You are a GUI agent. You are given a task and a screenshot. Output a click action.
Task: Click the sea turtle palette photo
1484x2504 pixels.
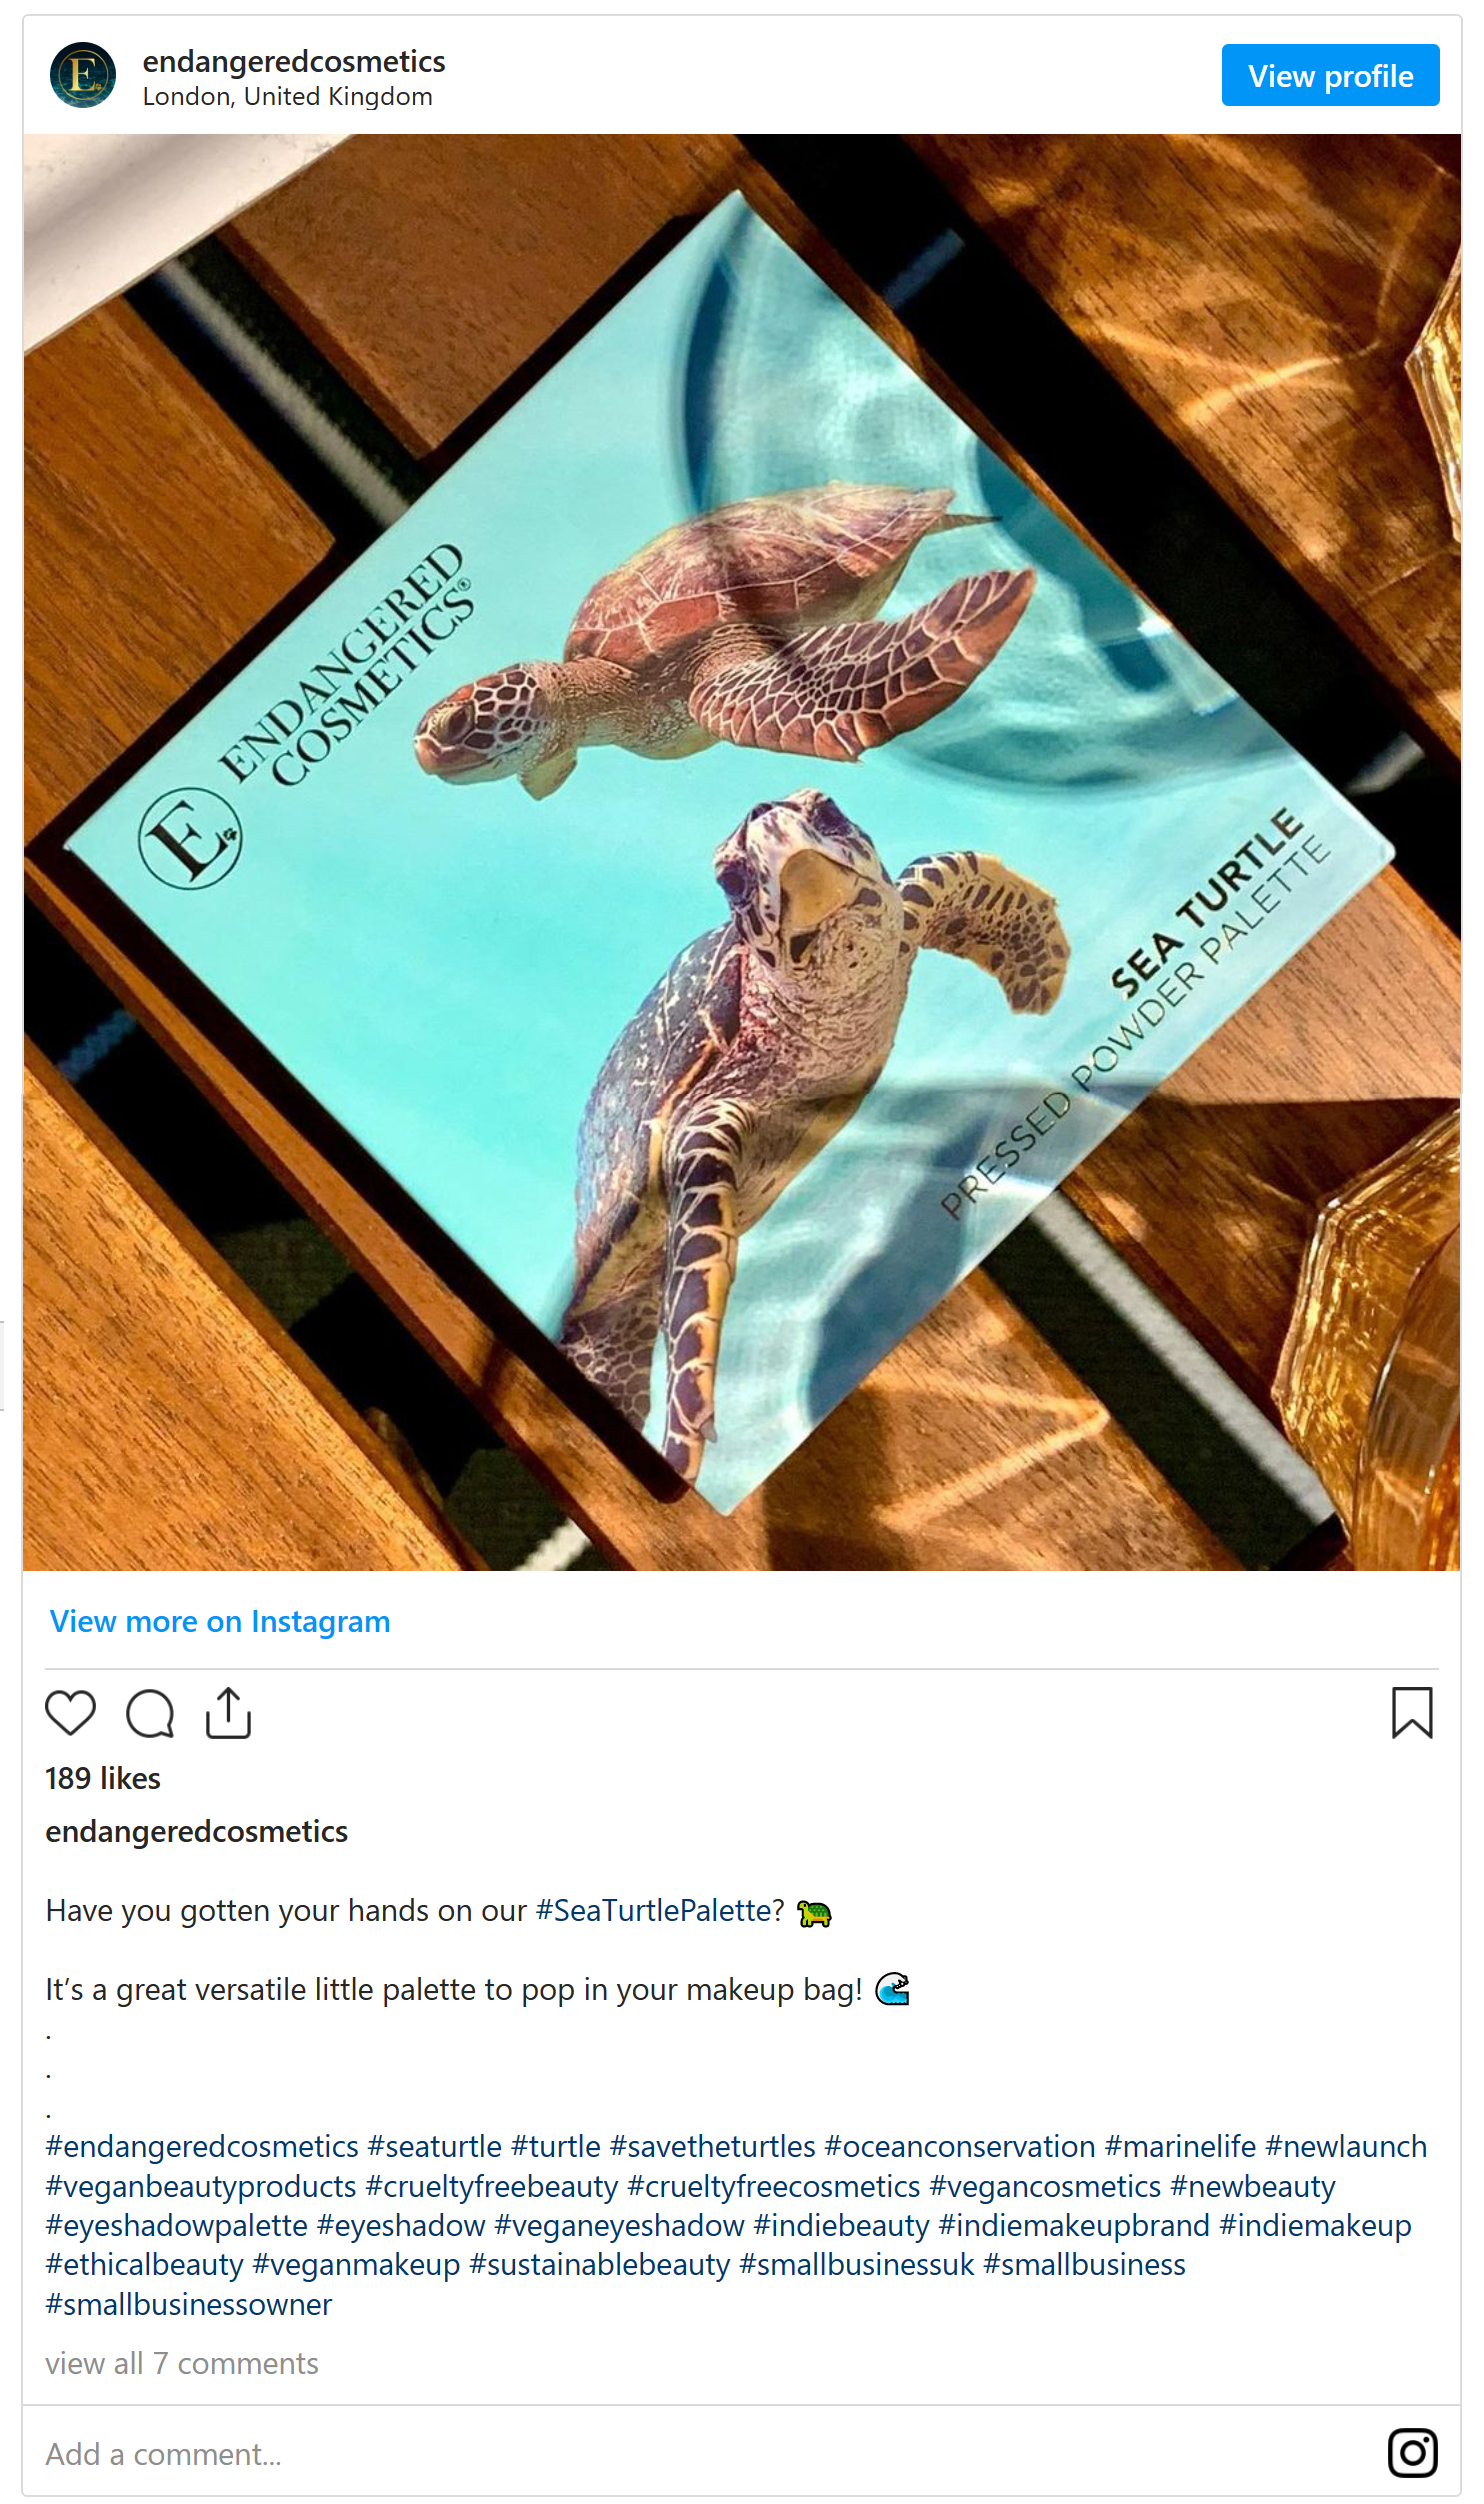(742, 852)
